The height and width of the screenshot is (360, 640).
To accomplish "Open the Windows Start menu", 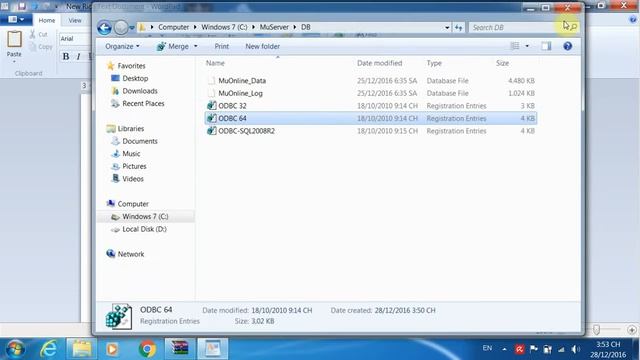I will click(16, 349).
